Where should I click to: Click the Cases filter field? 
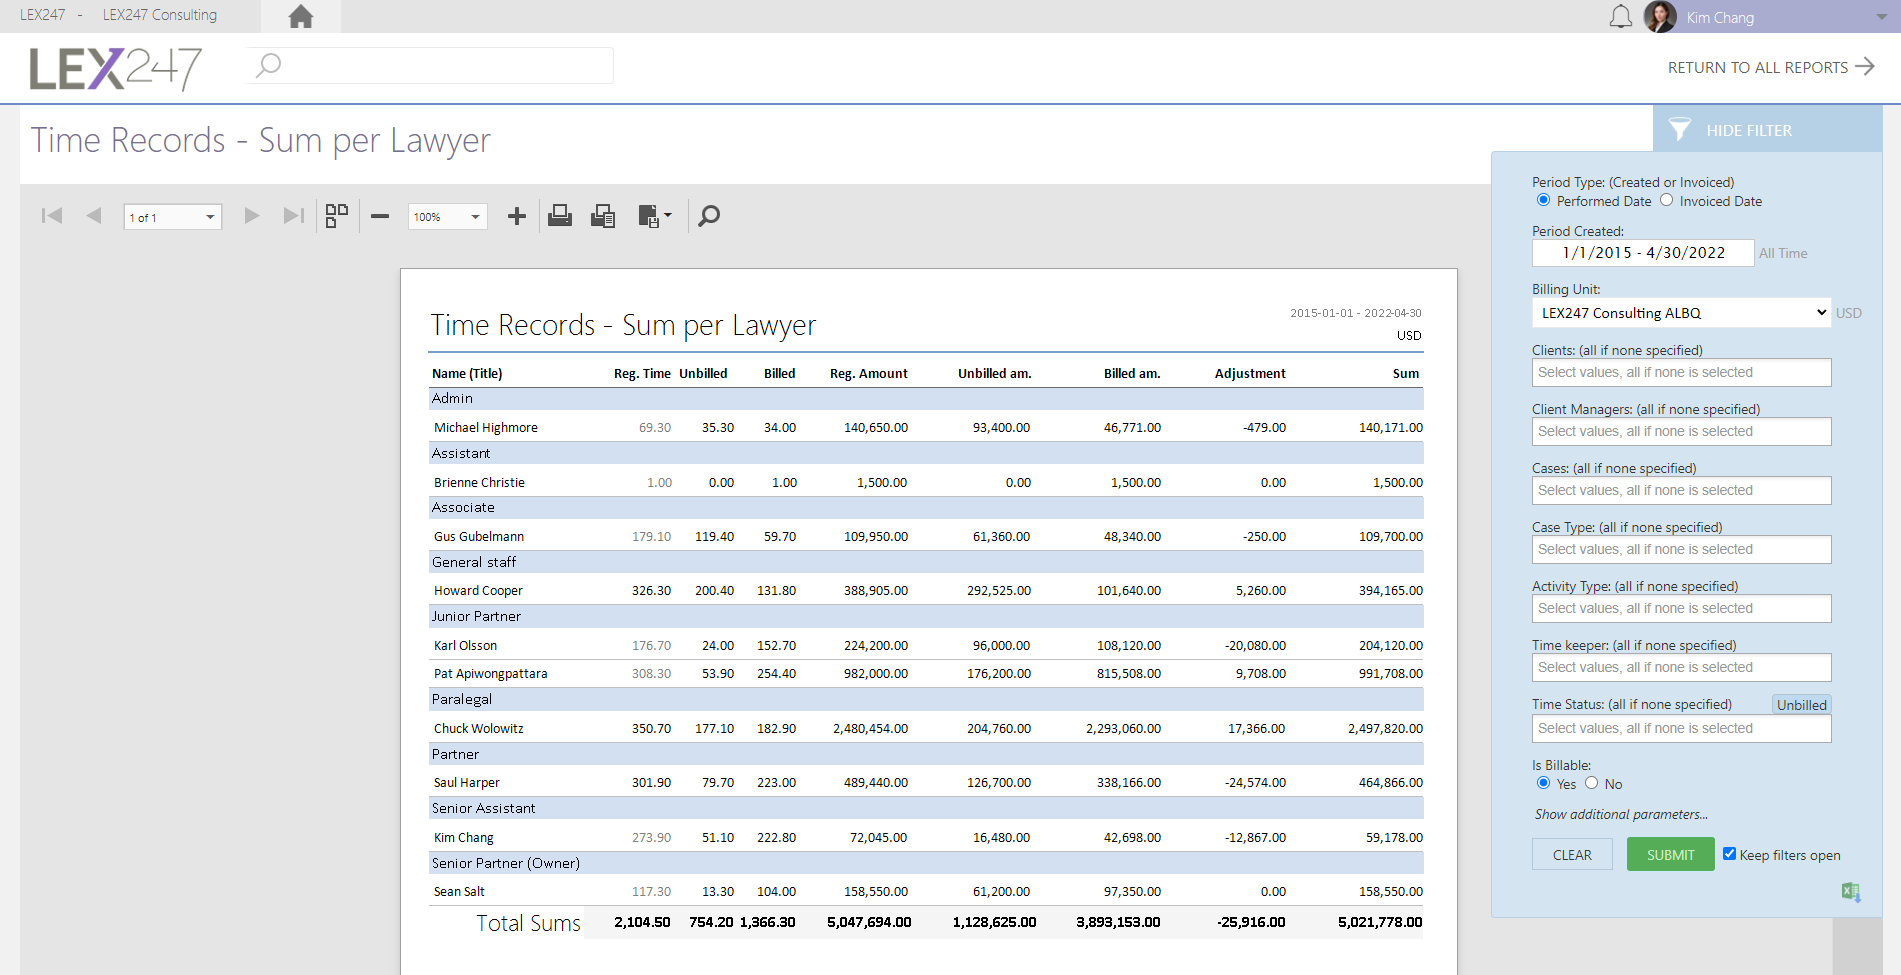point(1681,490)
